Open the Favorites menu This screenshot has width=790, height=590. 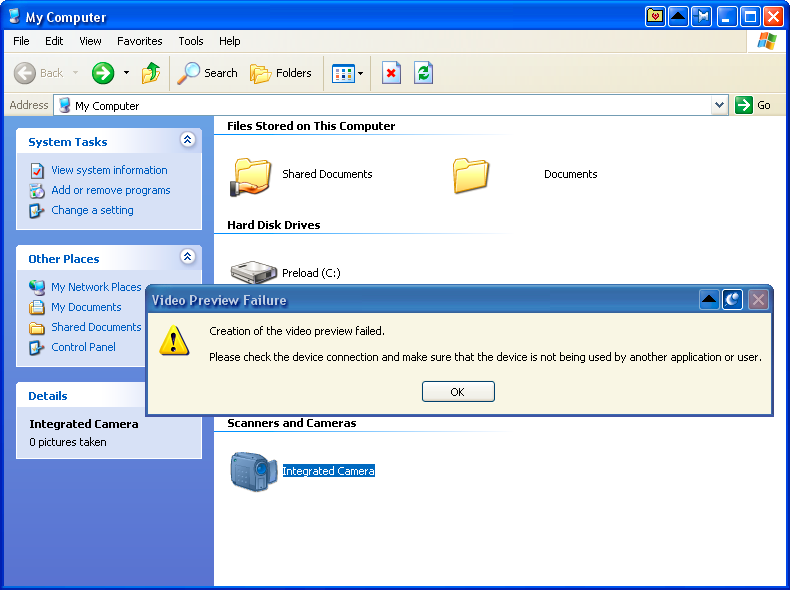(x=139, y=41)
